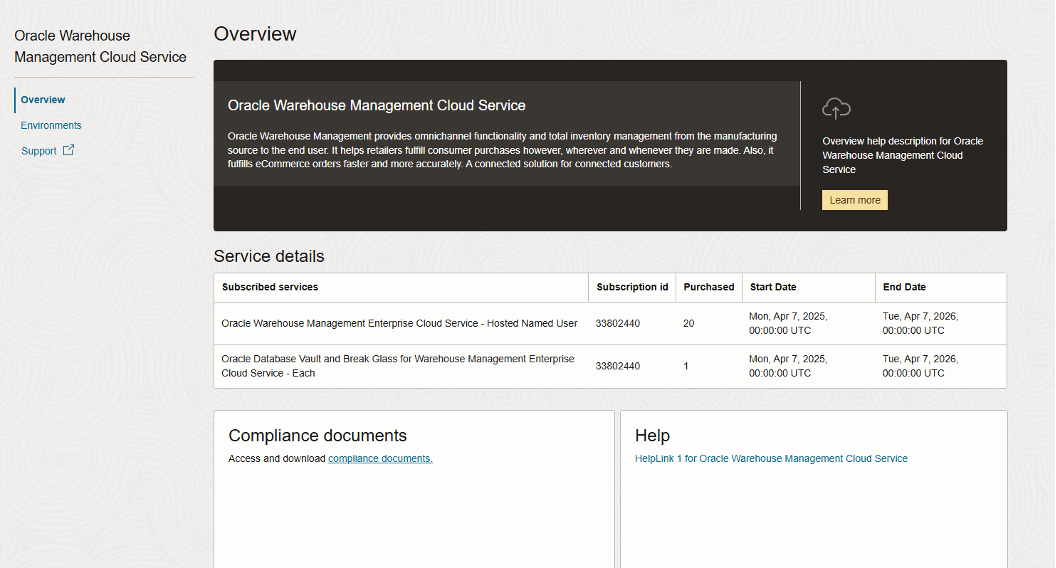Click the omnichannel functionality description paragraph

502,150
